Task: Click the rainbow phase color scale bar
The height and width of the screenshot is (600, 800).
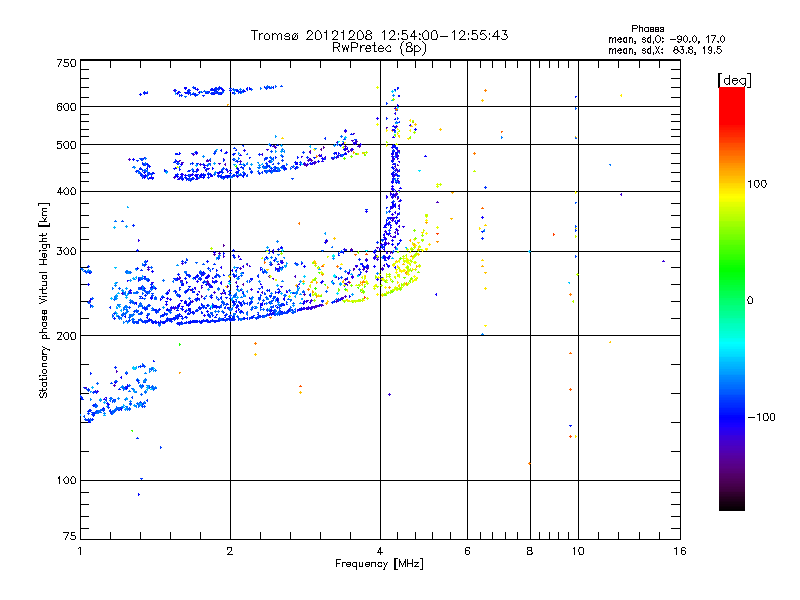Action: click(732, 298)
